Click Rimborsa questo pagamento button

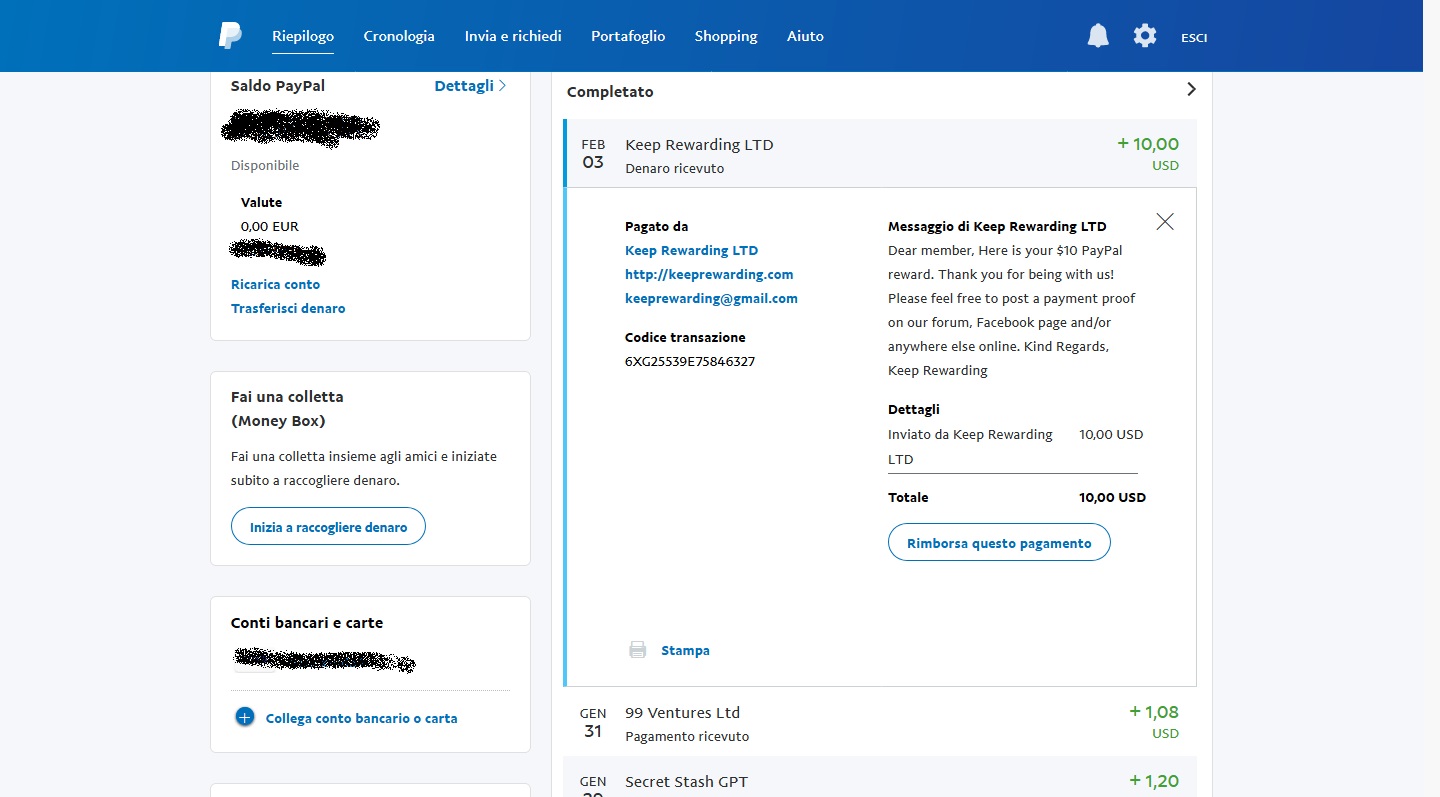click(999, 543)
